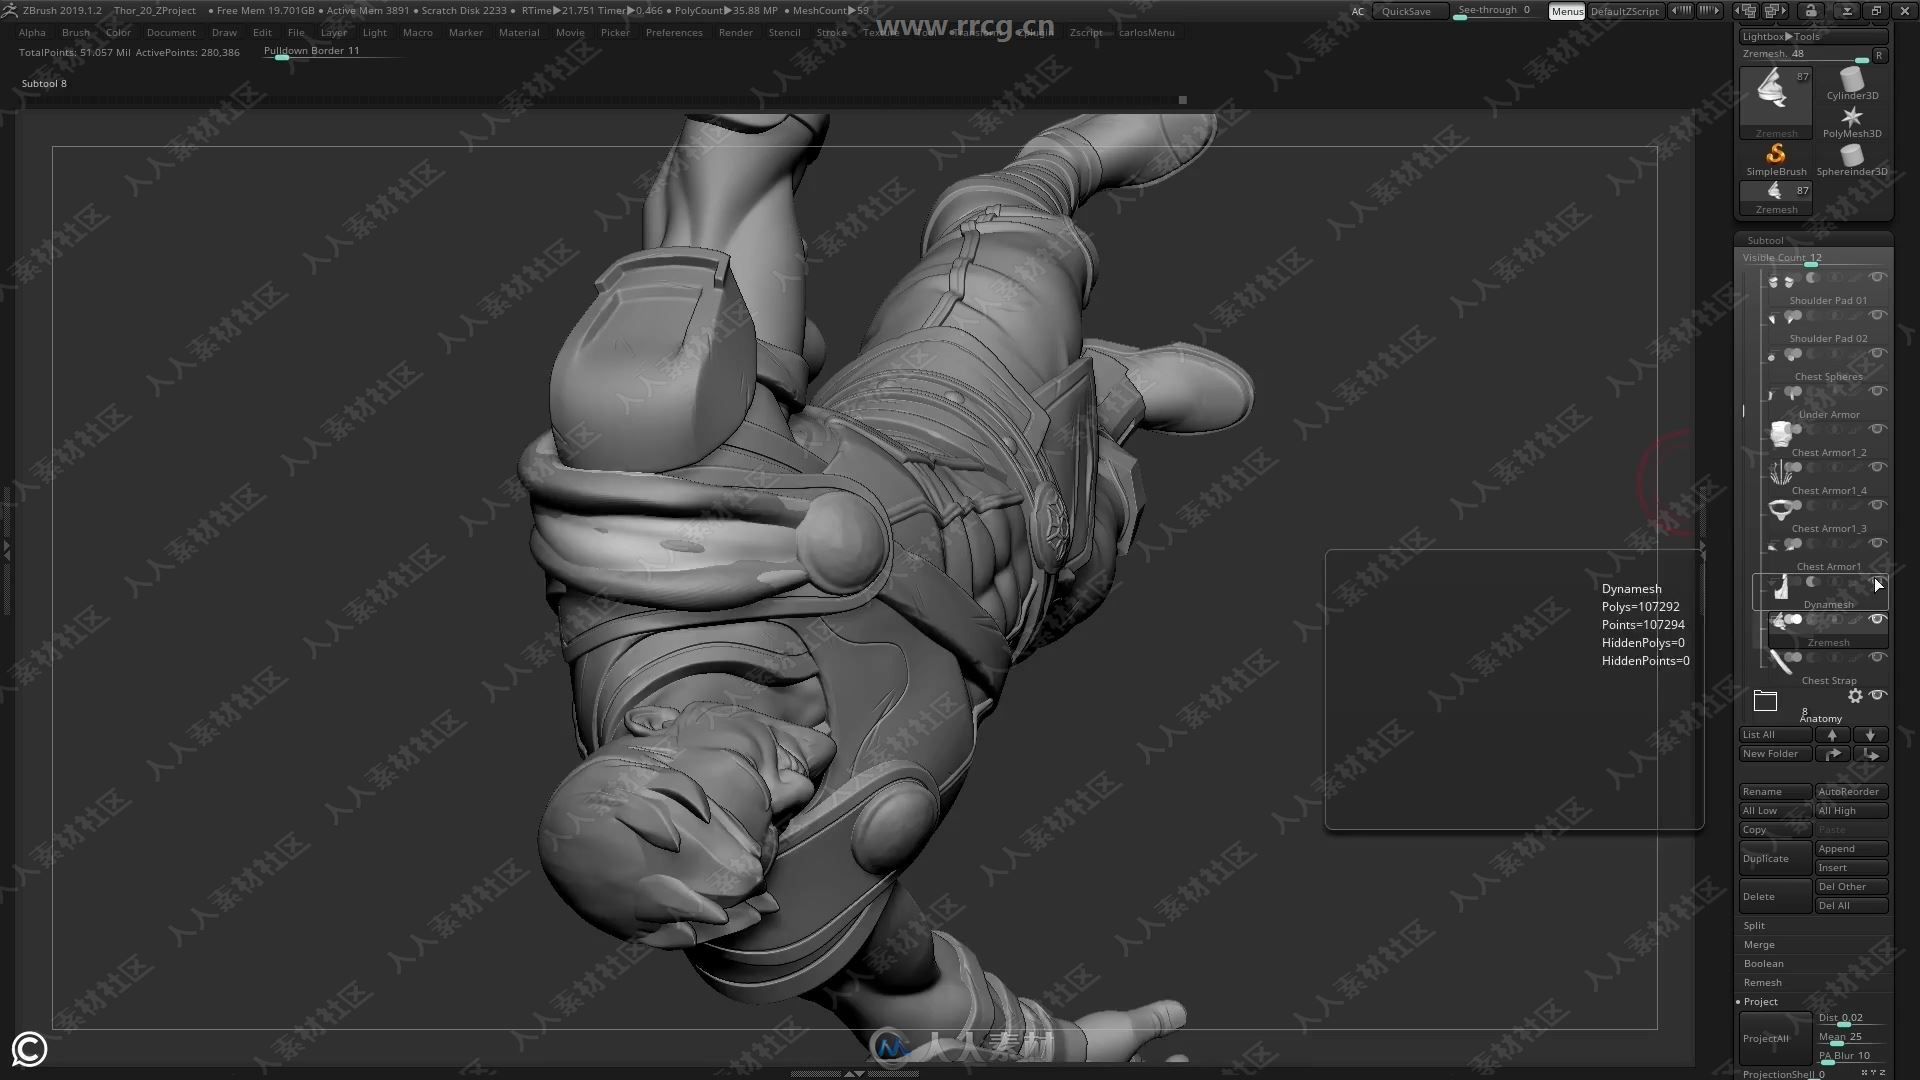Load previous UI layout icon
Image resolution: width=1920 pixels, height=1080 pixels.
tap(1747, 11)
